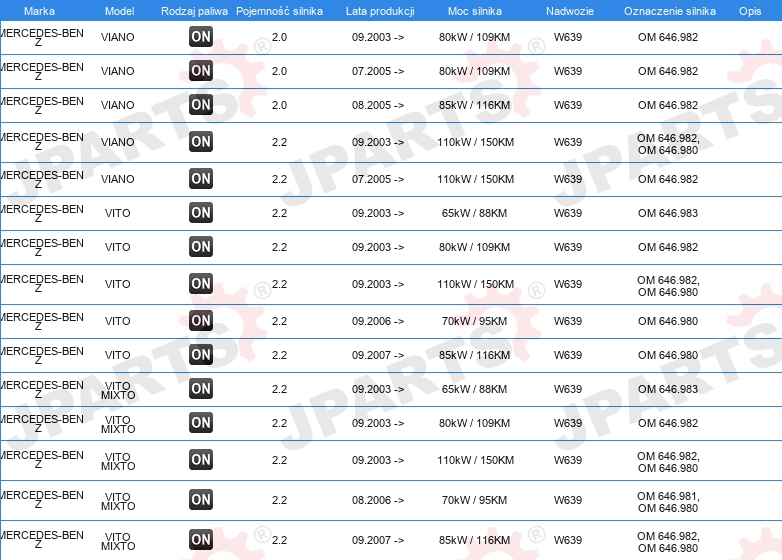Click the ON icon for VITO MIXTO 110kW / 150KM
Screen dimensions: 782x560
point(201,460)
